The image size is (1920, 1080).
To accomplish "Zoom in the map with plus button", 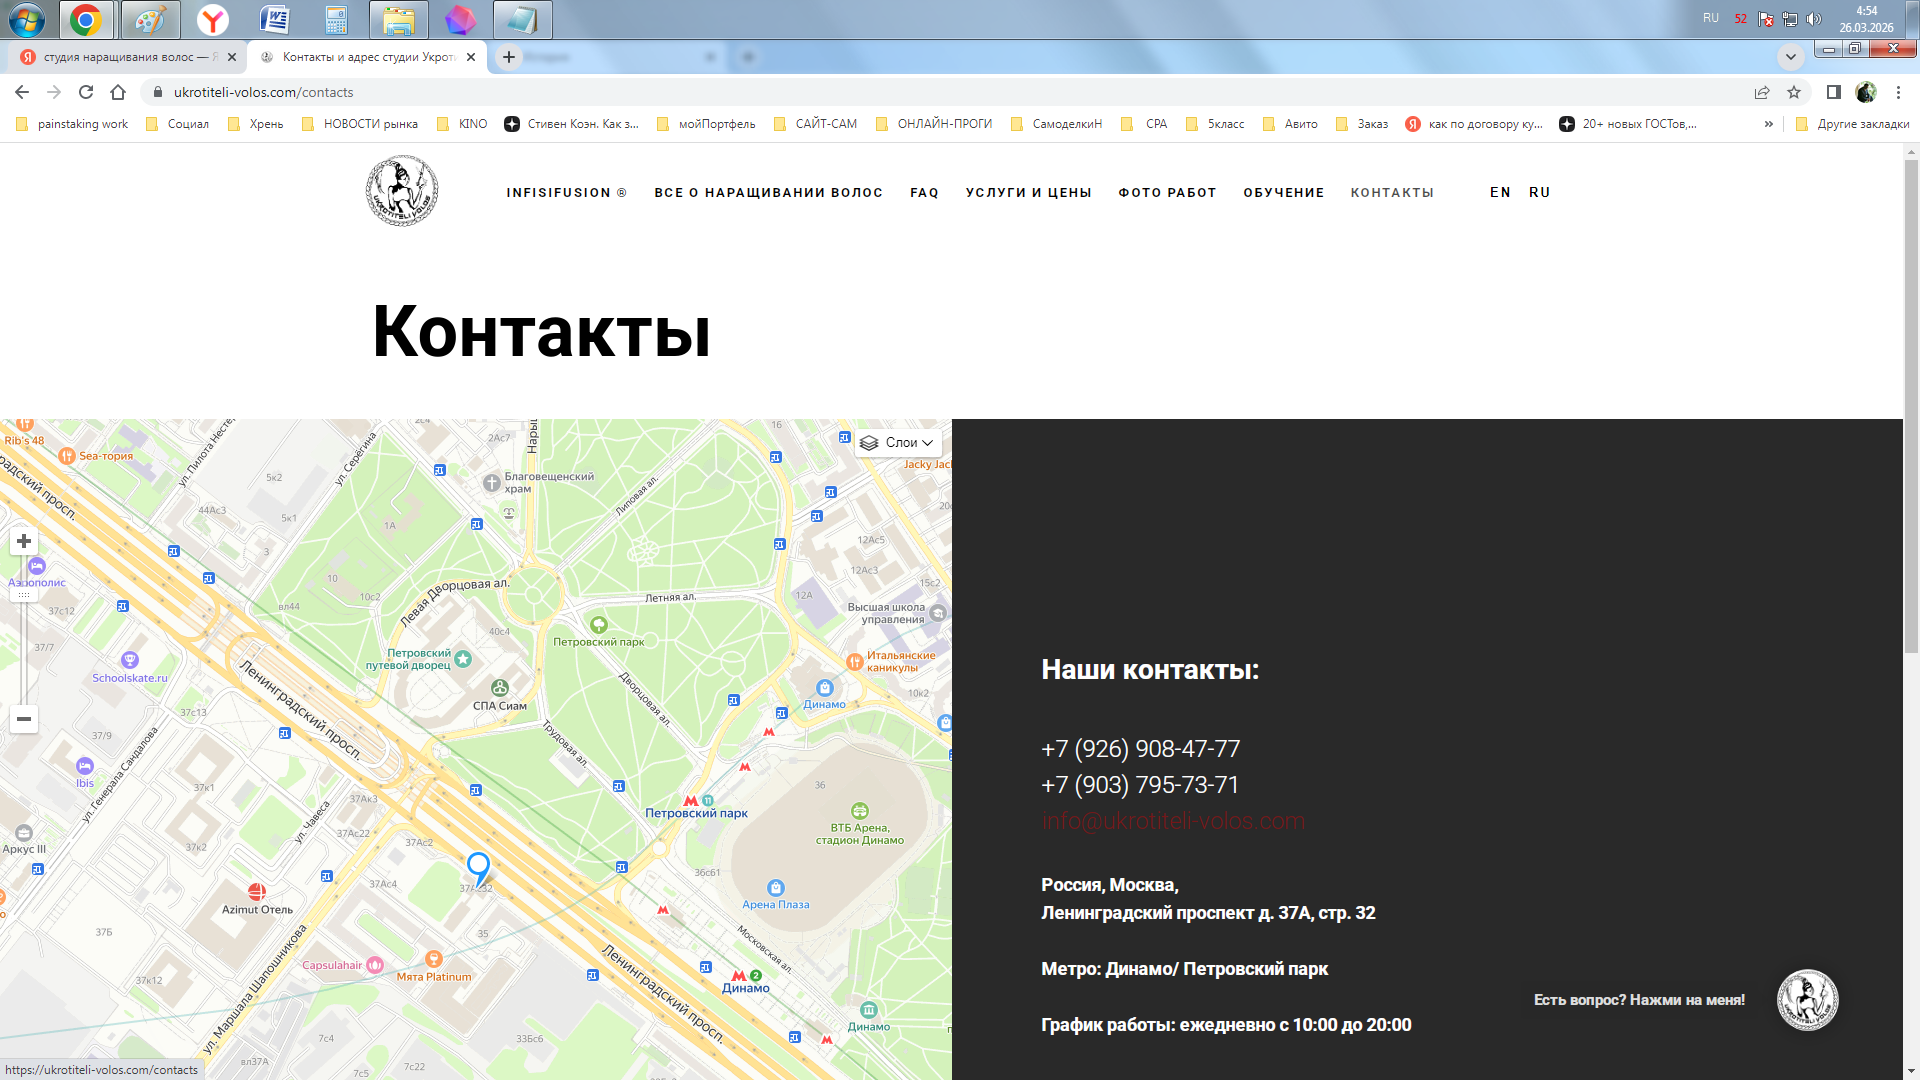I will [x=24, y=541].
